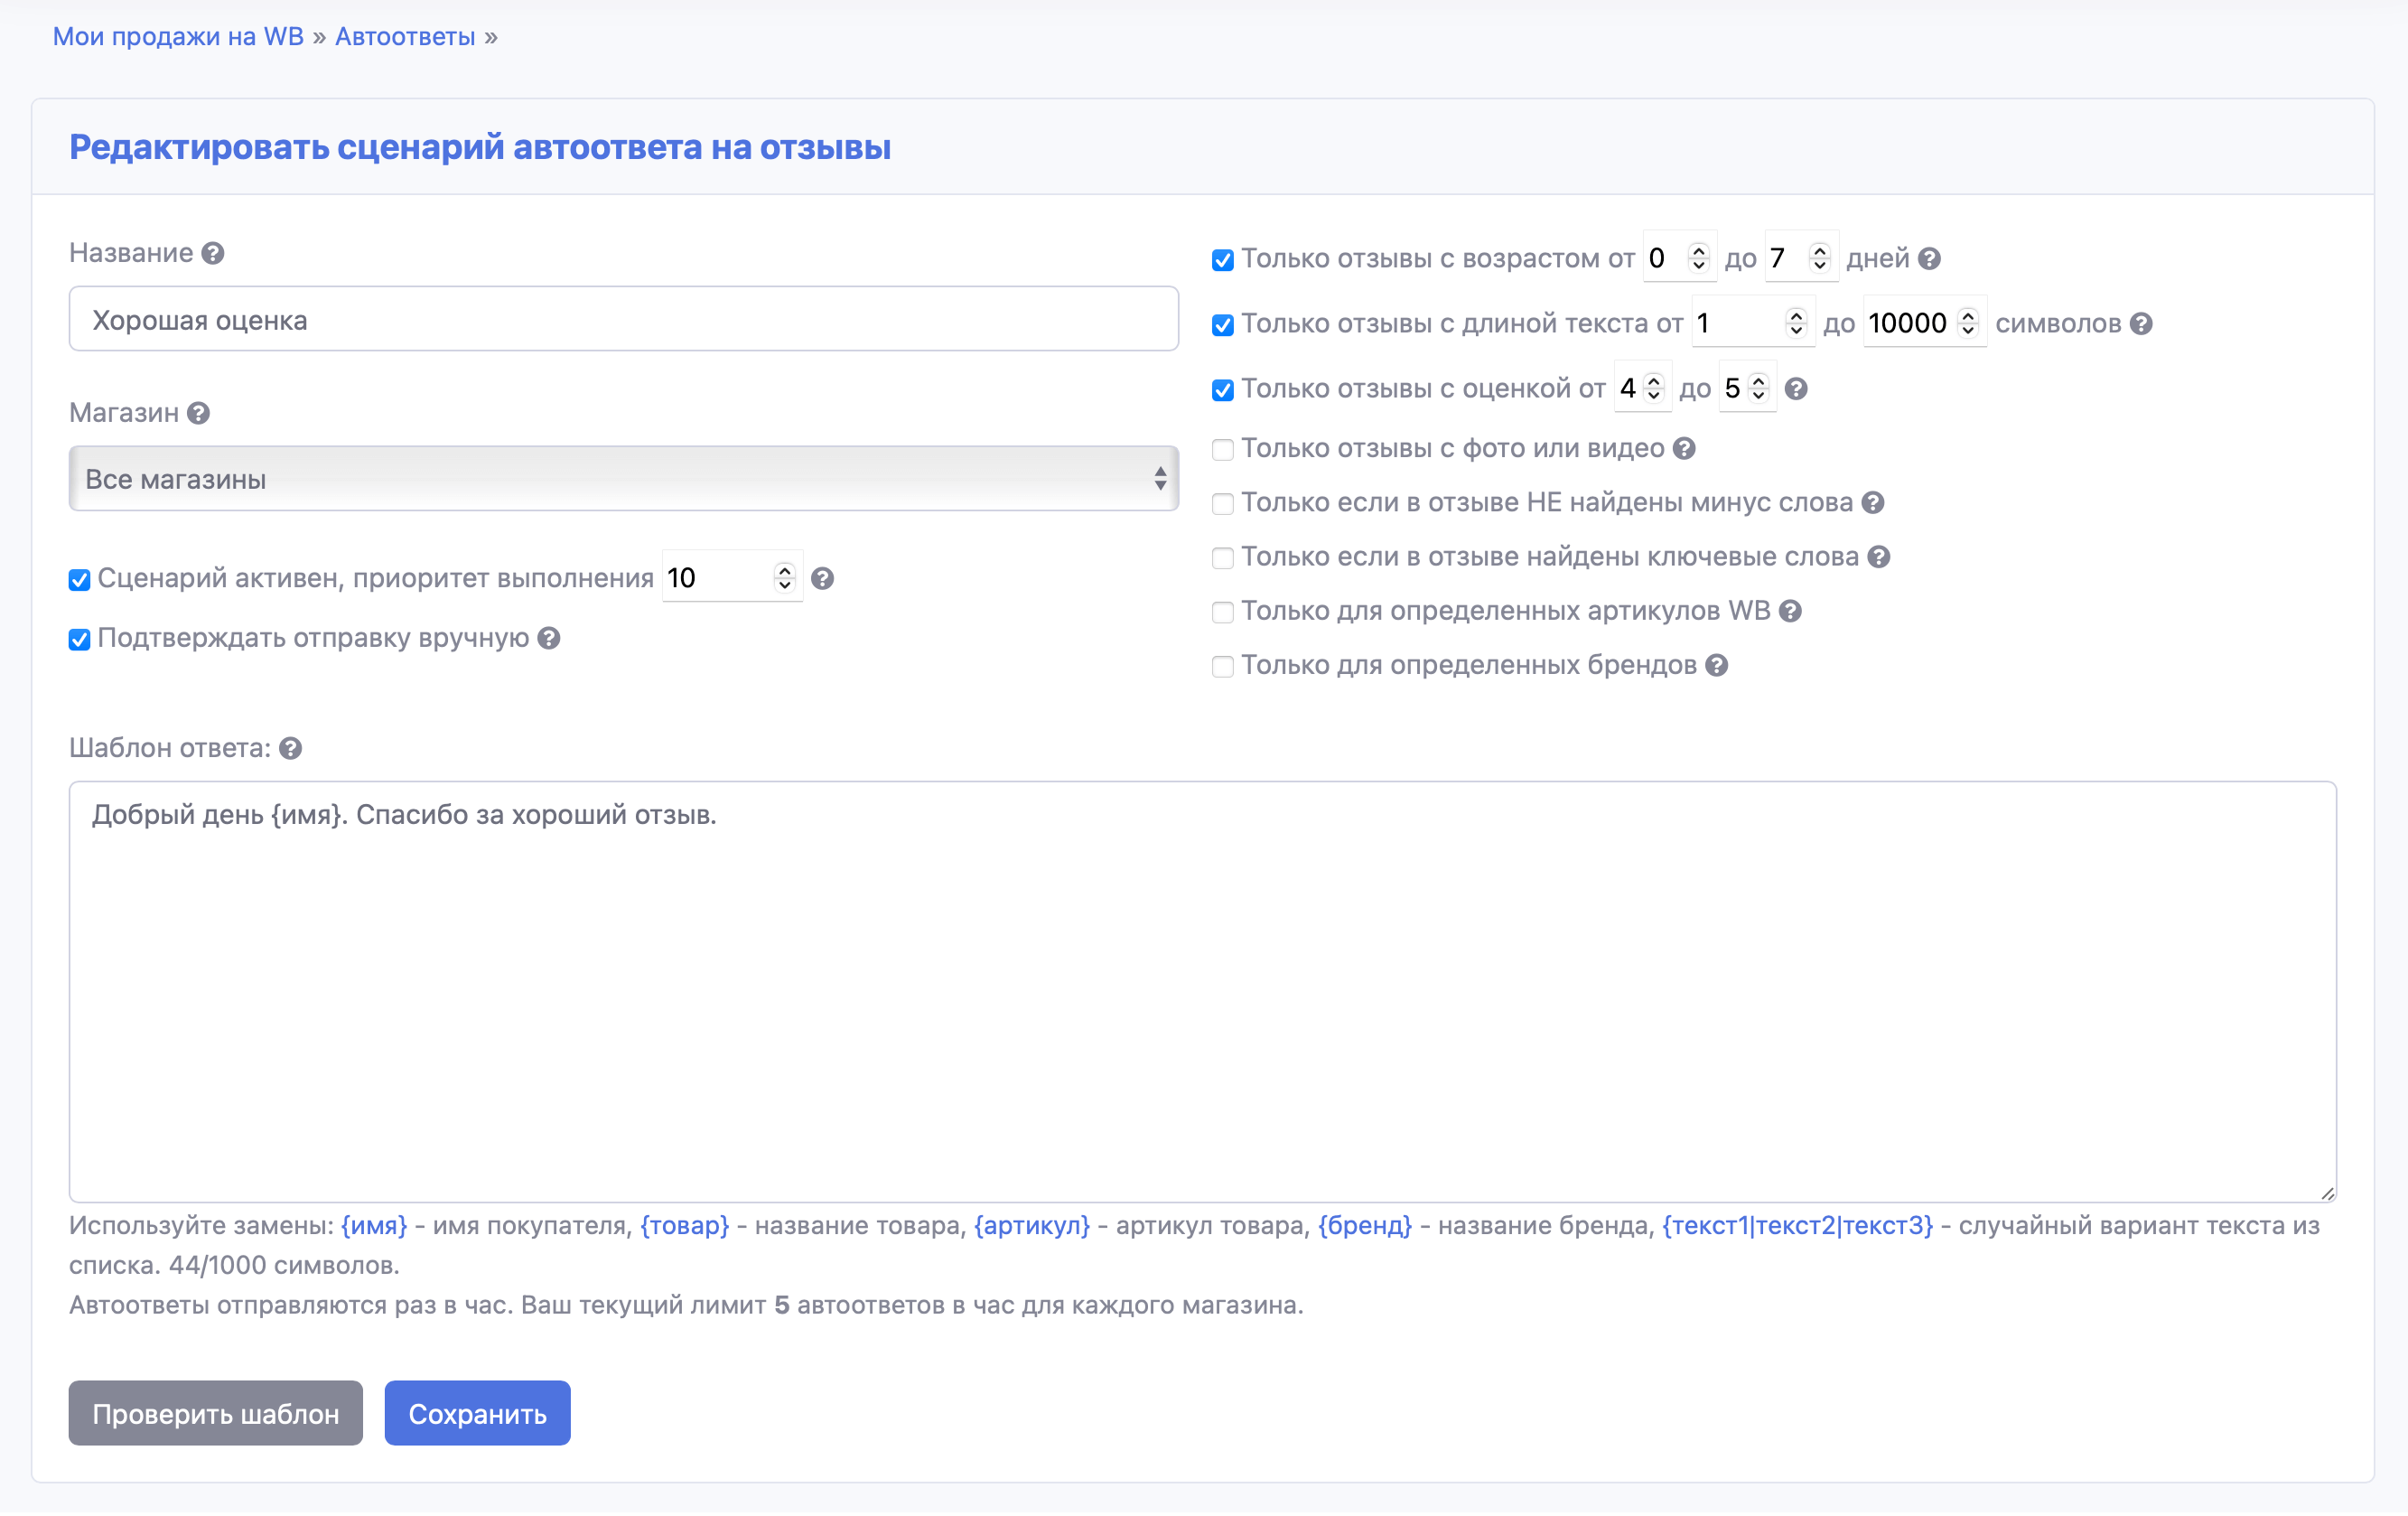
Task: Click the priority value stepper arrows
Action: pos(784,577)
